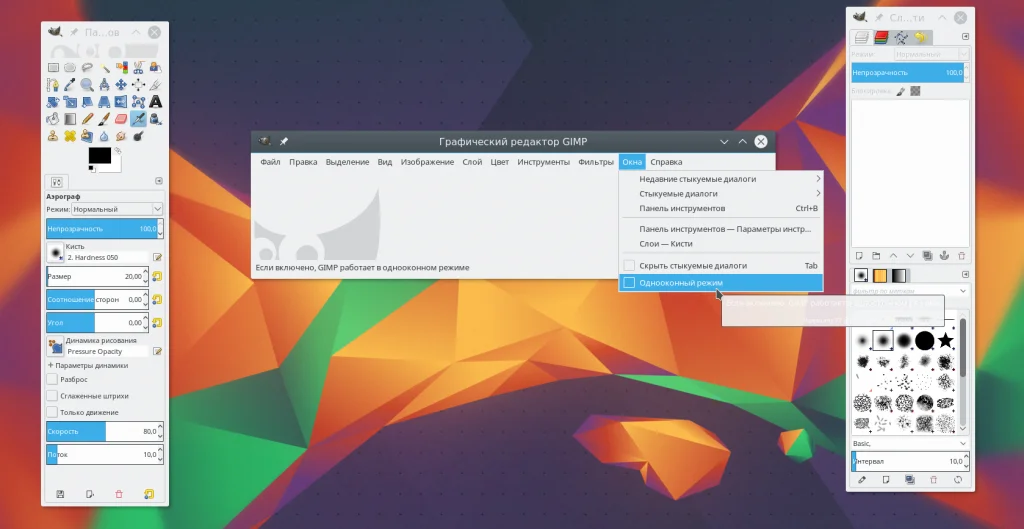Toggle lock pixels brush icon in Layers
This screenshot has width=1024, height=529.
[x=901, y=91]
